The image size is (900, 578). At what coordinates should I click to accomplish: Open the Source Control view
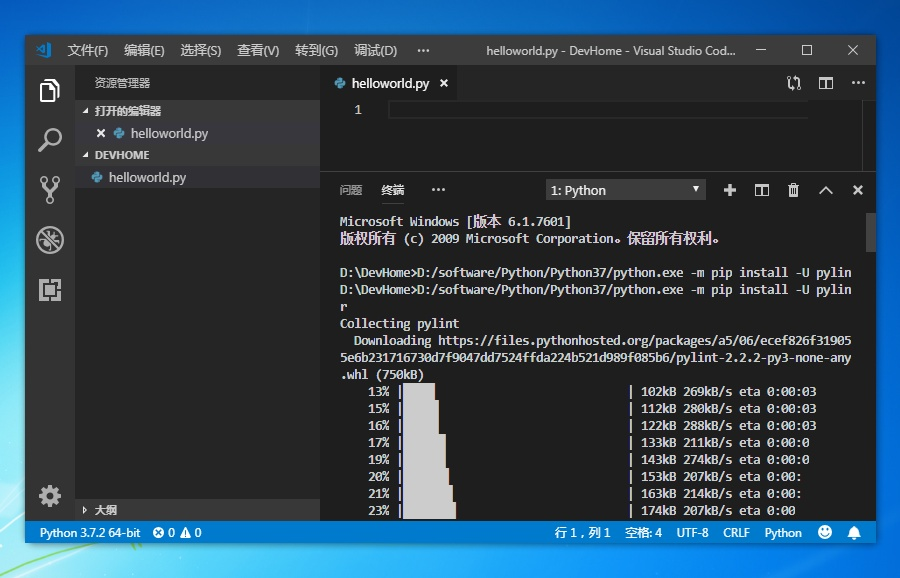[50, 189]
